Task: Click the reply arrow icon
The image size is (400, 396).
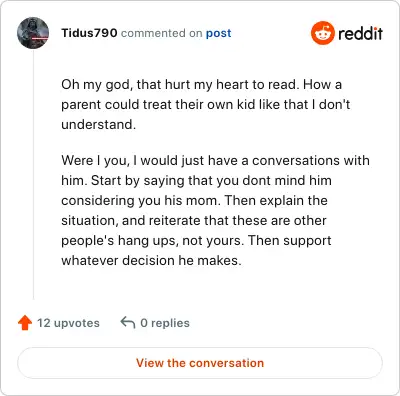Action: pos(128,323)
